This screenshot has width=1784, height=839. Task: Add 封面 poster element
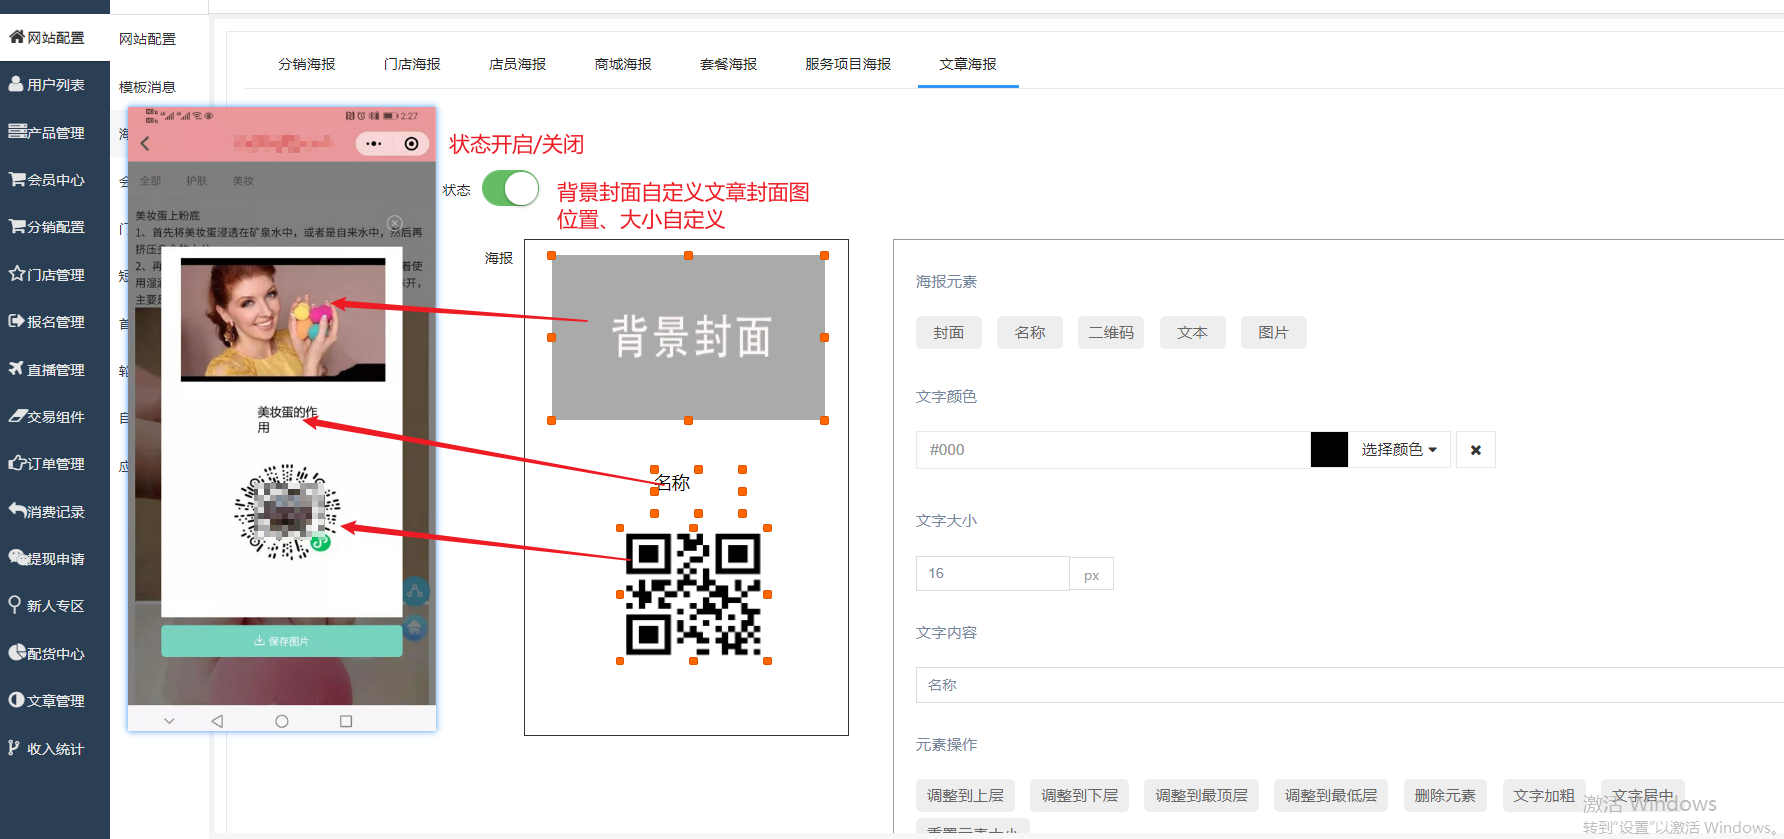tap(949, 333)
